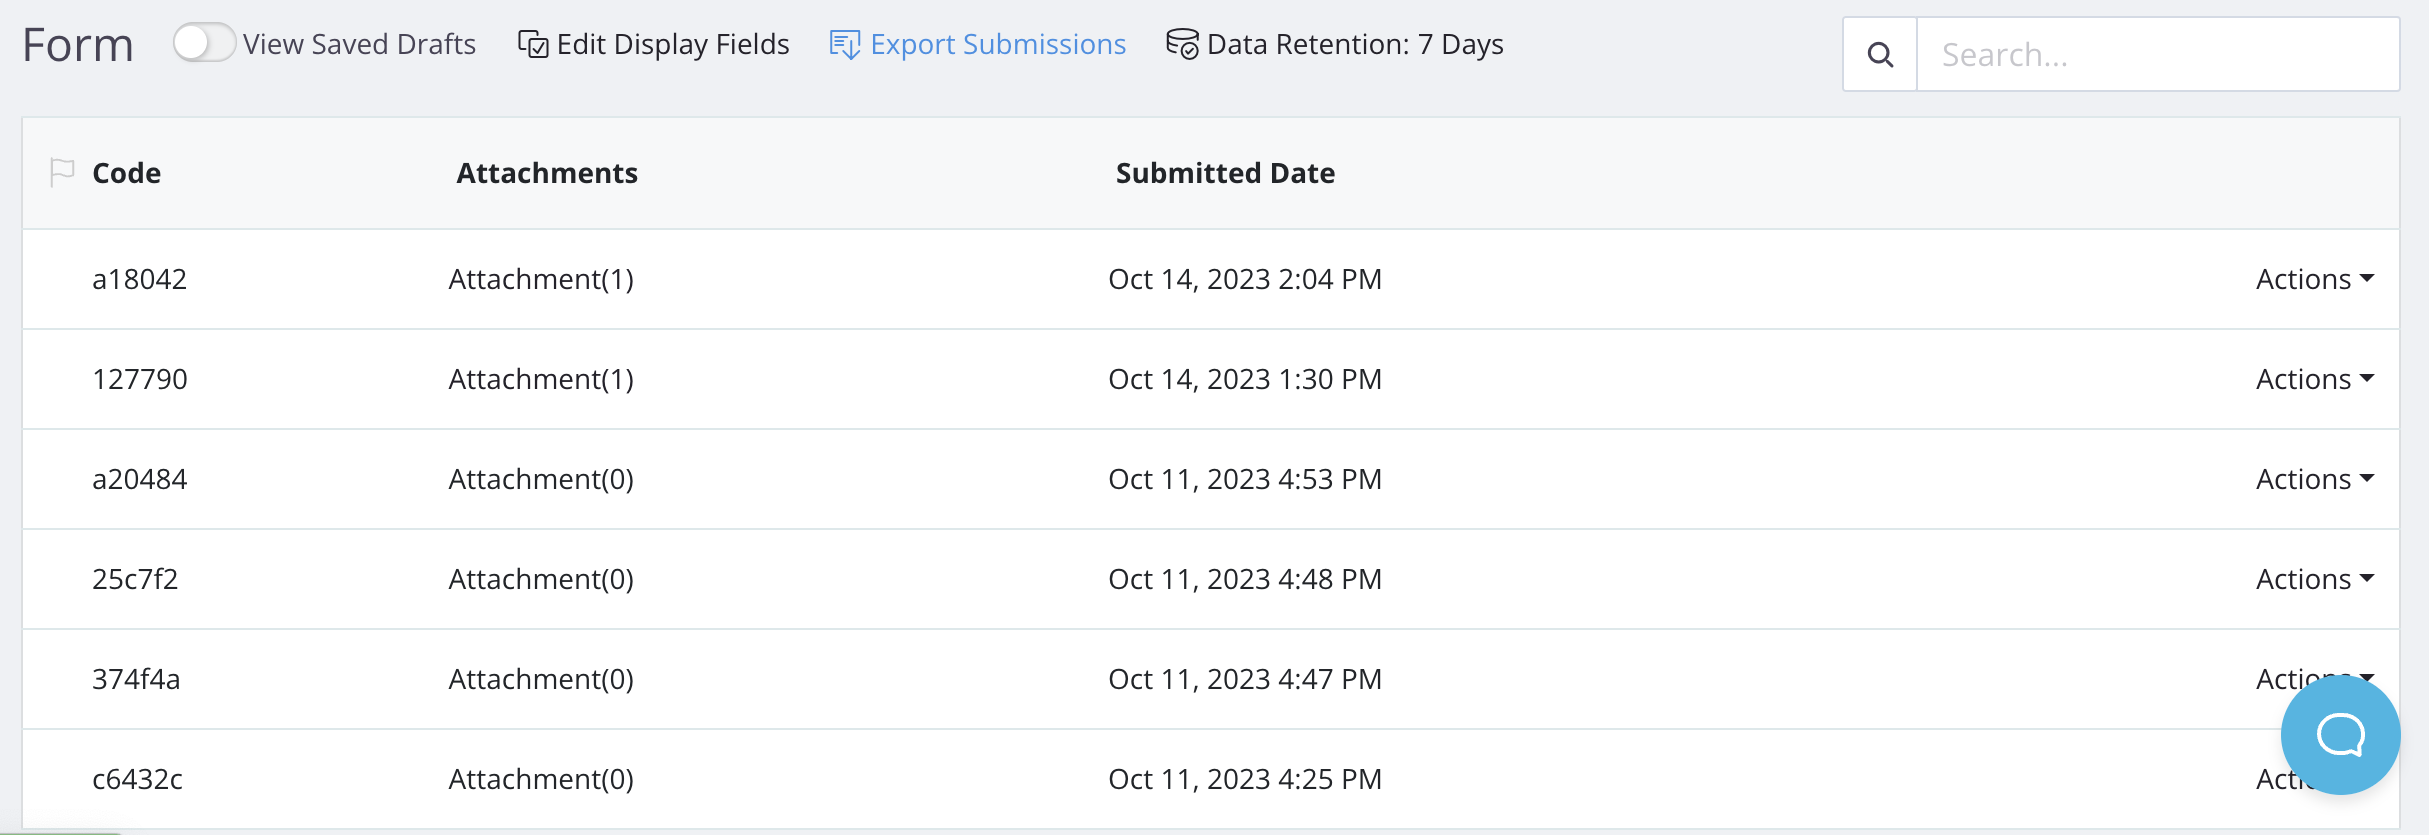Click the Data Retention database icon
The height and width of the screenshot is (835, 2429).
tap(1182, 45)
